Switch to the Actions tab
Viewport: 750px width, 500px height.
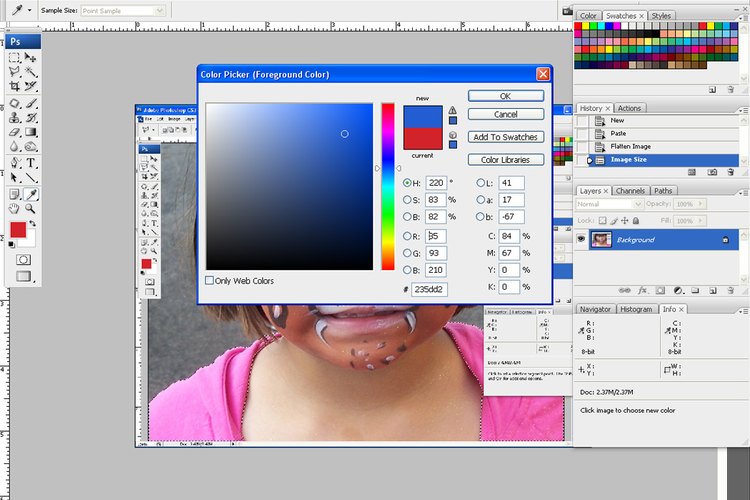(629, 108)
